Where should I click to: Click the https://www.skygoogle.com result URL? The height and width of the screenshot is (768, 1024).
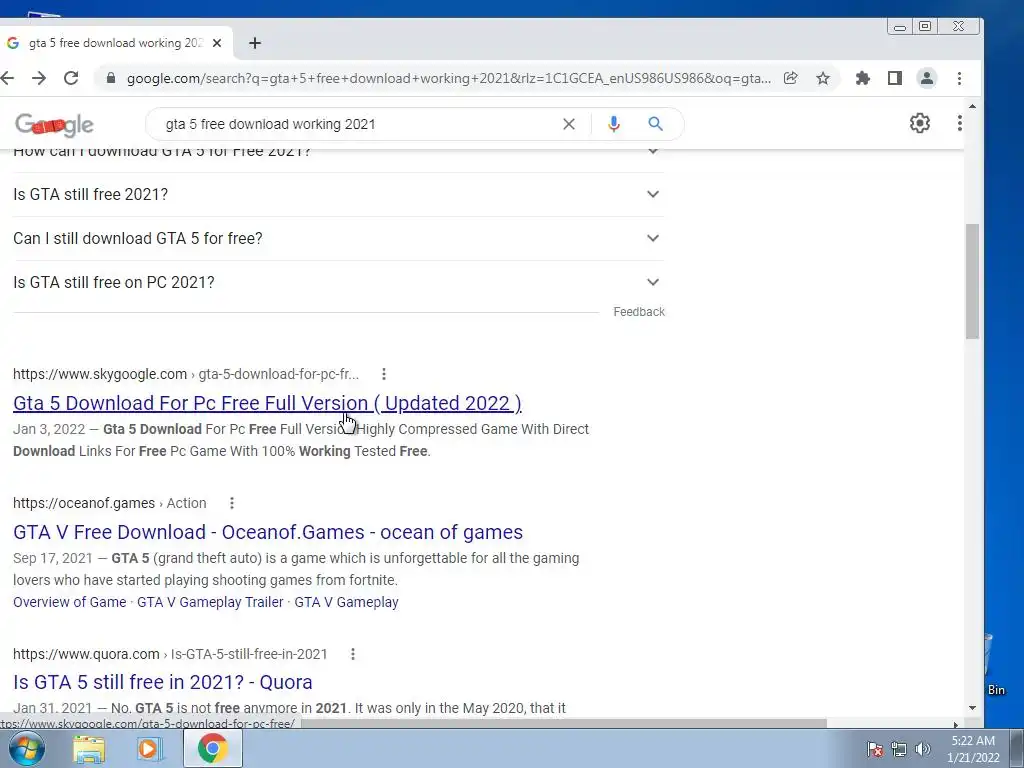[100, 374]
